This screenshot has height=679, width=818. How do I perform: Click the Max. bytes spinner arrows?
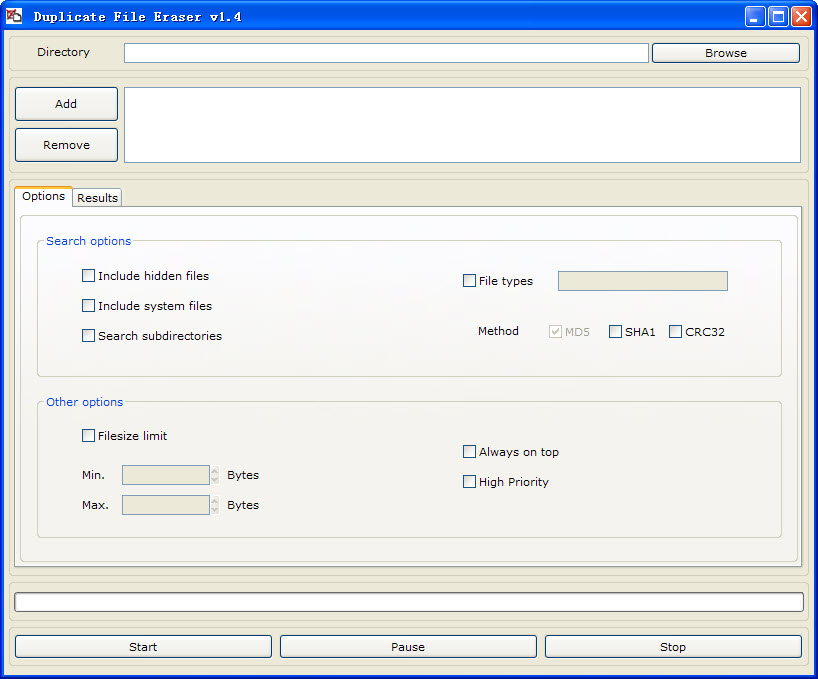click(x=215, y=505)
